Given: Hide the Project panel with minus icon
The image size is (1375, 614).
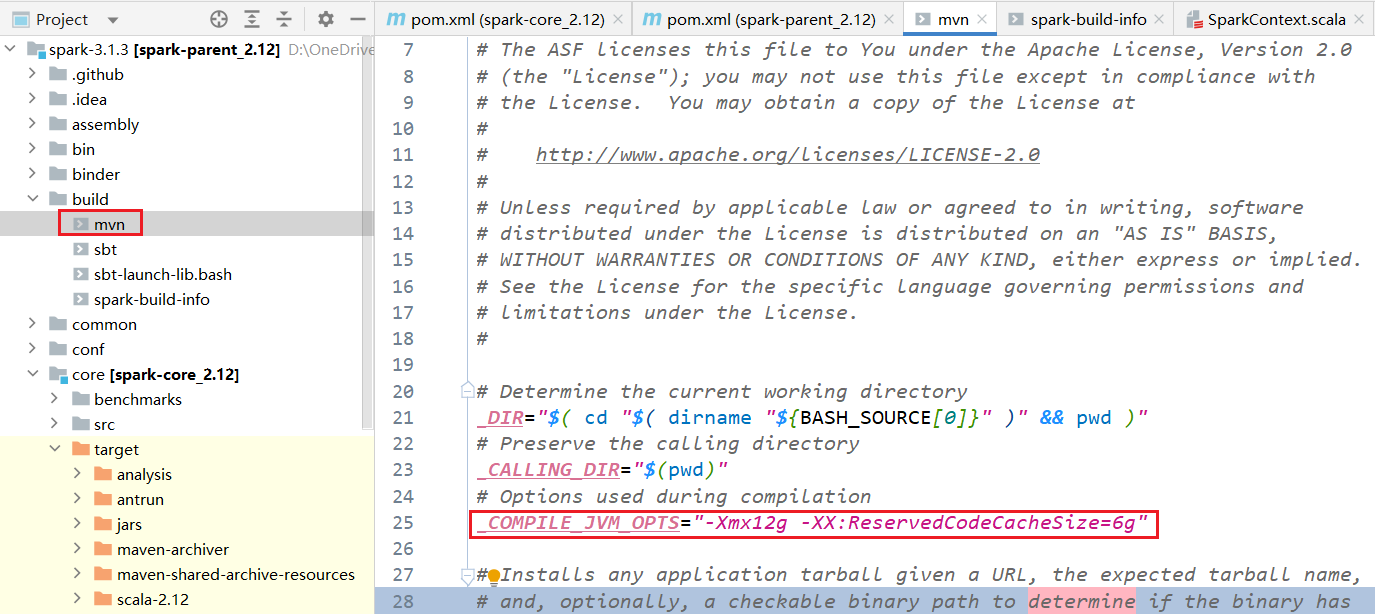Looking at the screenshot, I should (358, 19).
